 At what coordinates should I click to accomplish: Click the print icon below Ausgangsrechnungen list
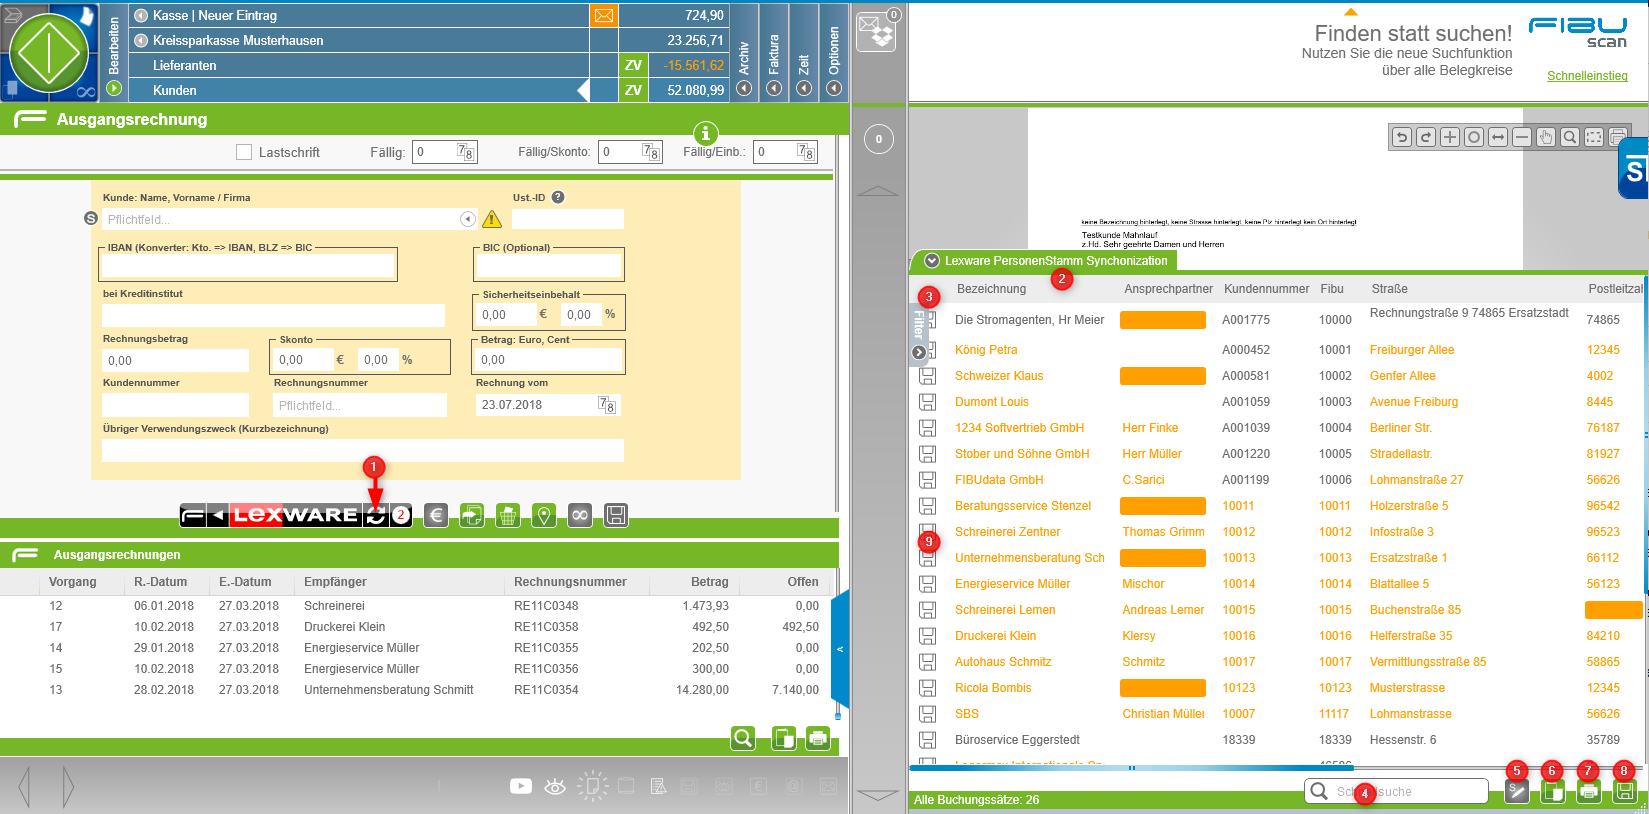pyautogui.click(x=818, y=738)
